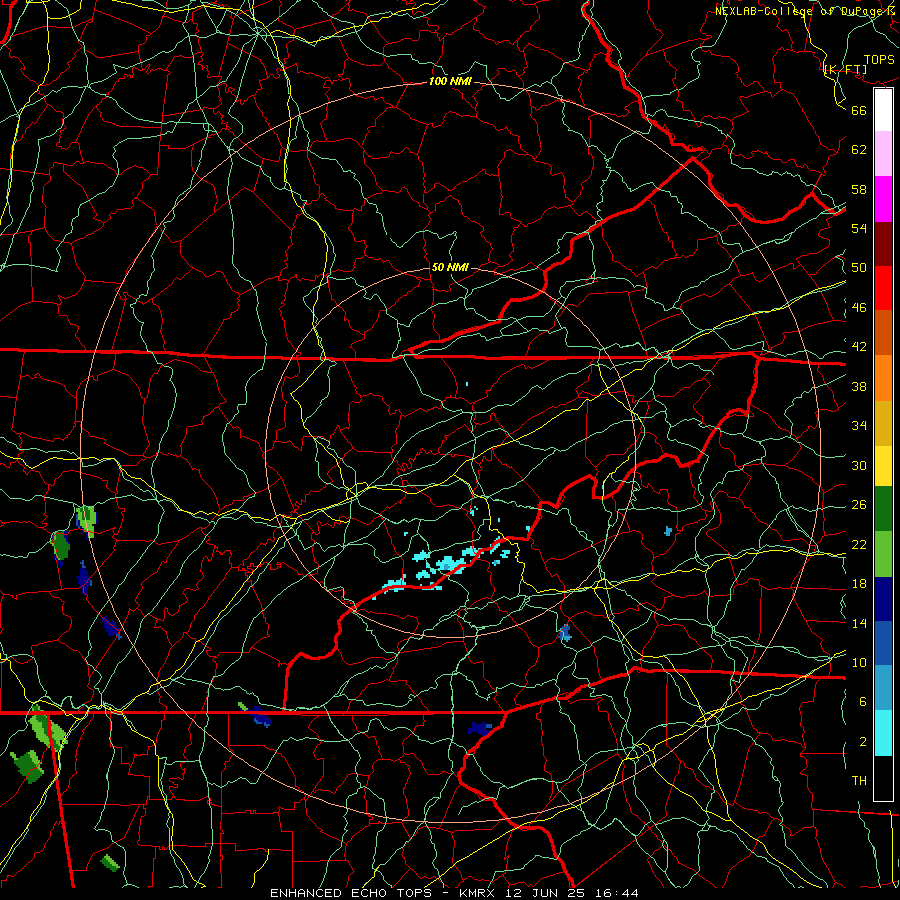Screen dimensions: 900x900
Task: Click the legend value '14'
Action: (x=859, y=623)
